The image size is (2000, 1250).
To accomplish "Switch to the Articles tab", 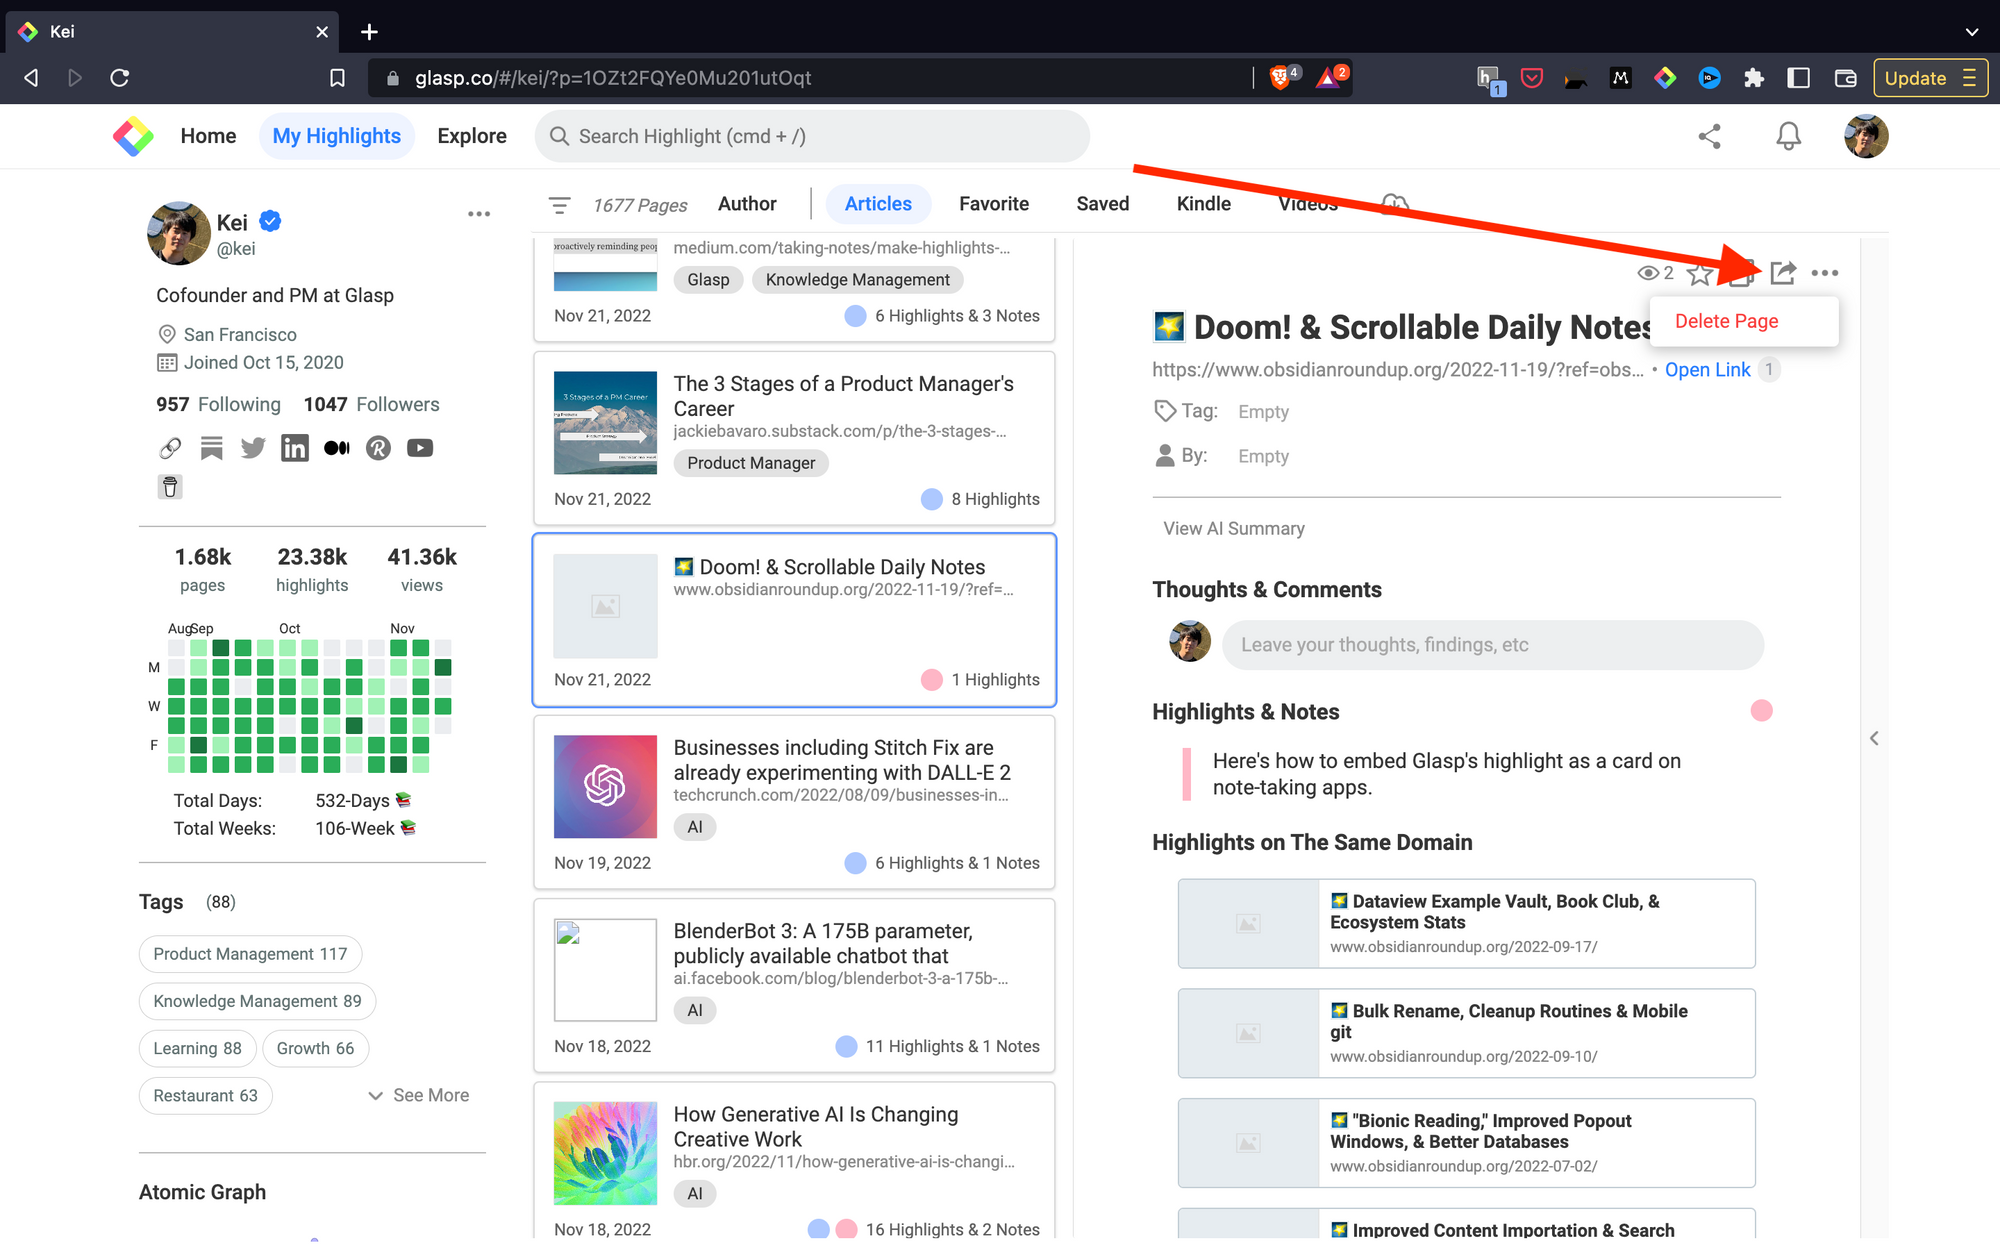I will (878, 204).
